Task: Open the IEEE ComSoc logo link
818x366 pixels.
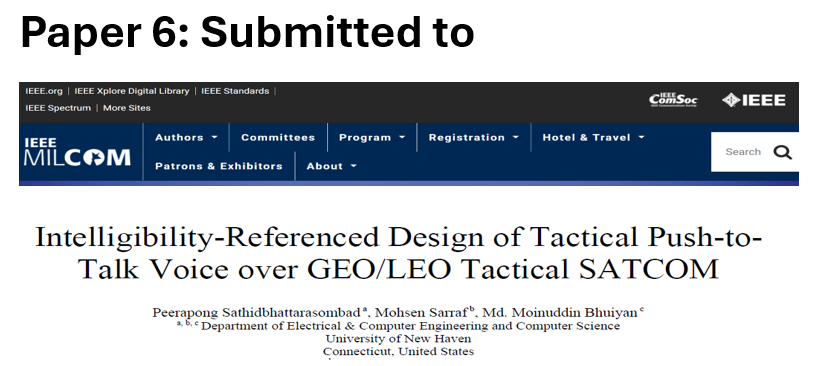Action: tap(673, 100)
